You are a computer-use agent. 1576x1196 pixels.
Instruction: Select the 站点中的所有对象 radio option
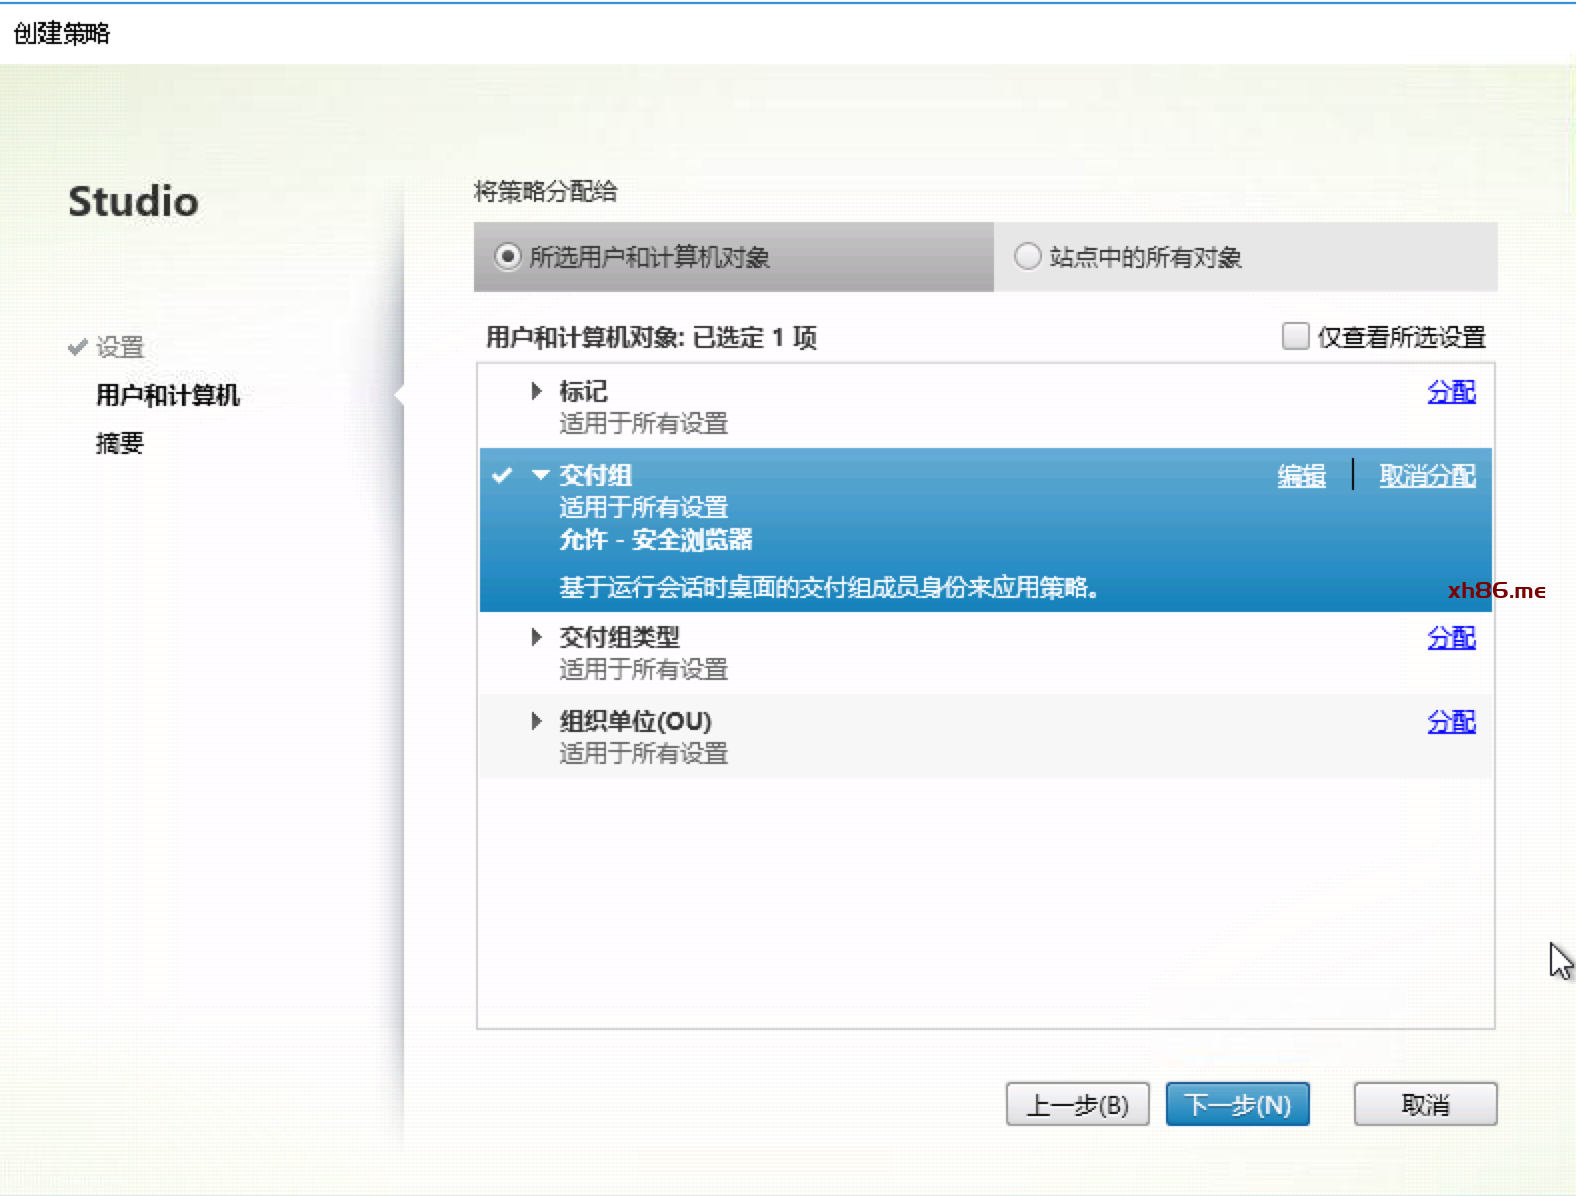coord(1027,257)
